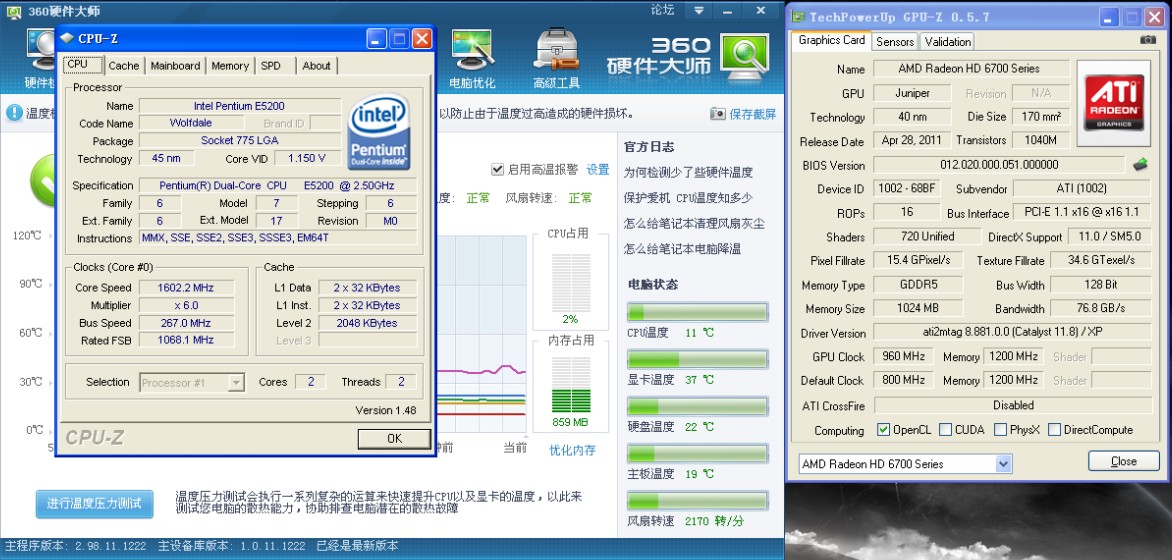
Task: Click the blue info icon beside 温度
Action: pyautogui.click(x=14, y=113)
